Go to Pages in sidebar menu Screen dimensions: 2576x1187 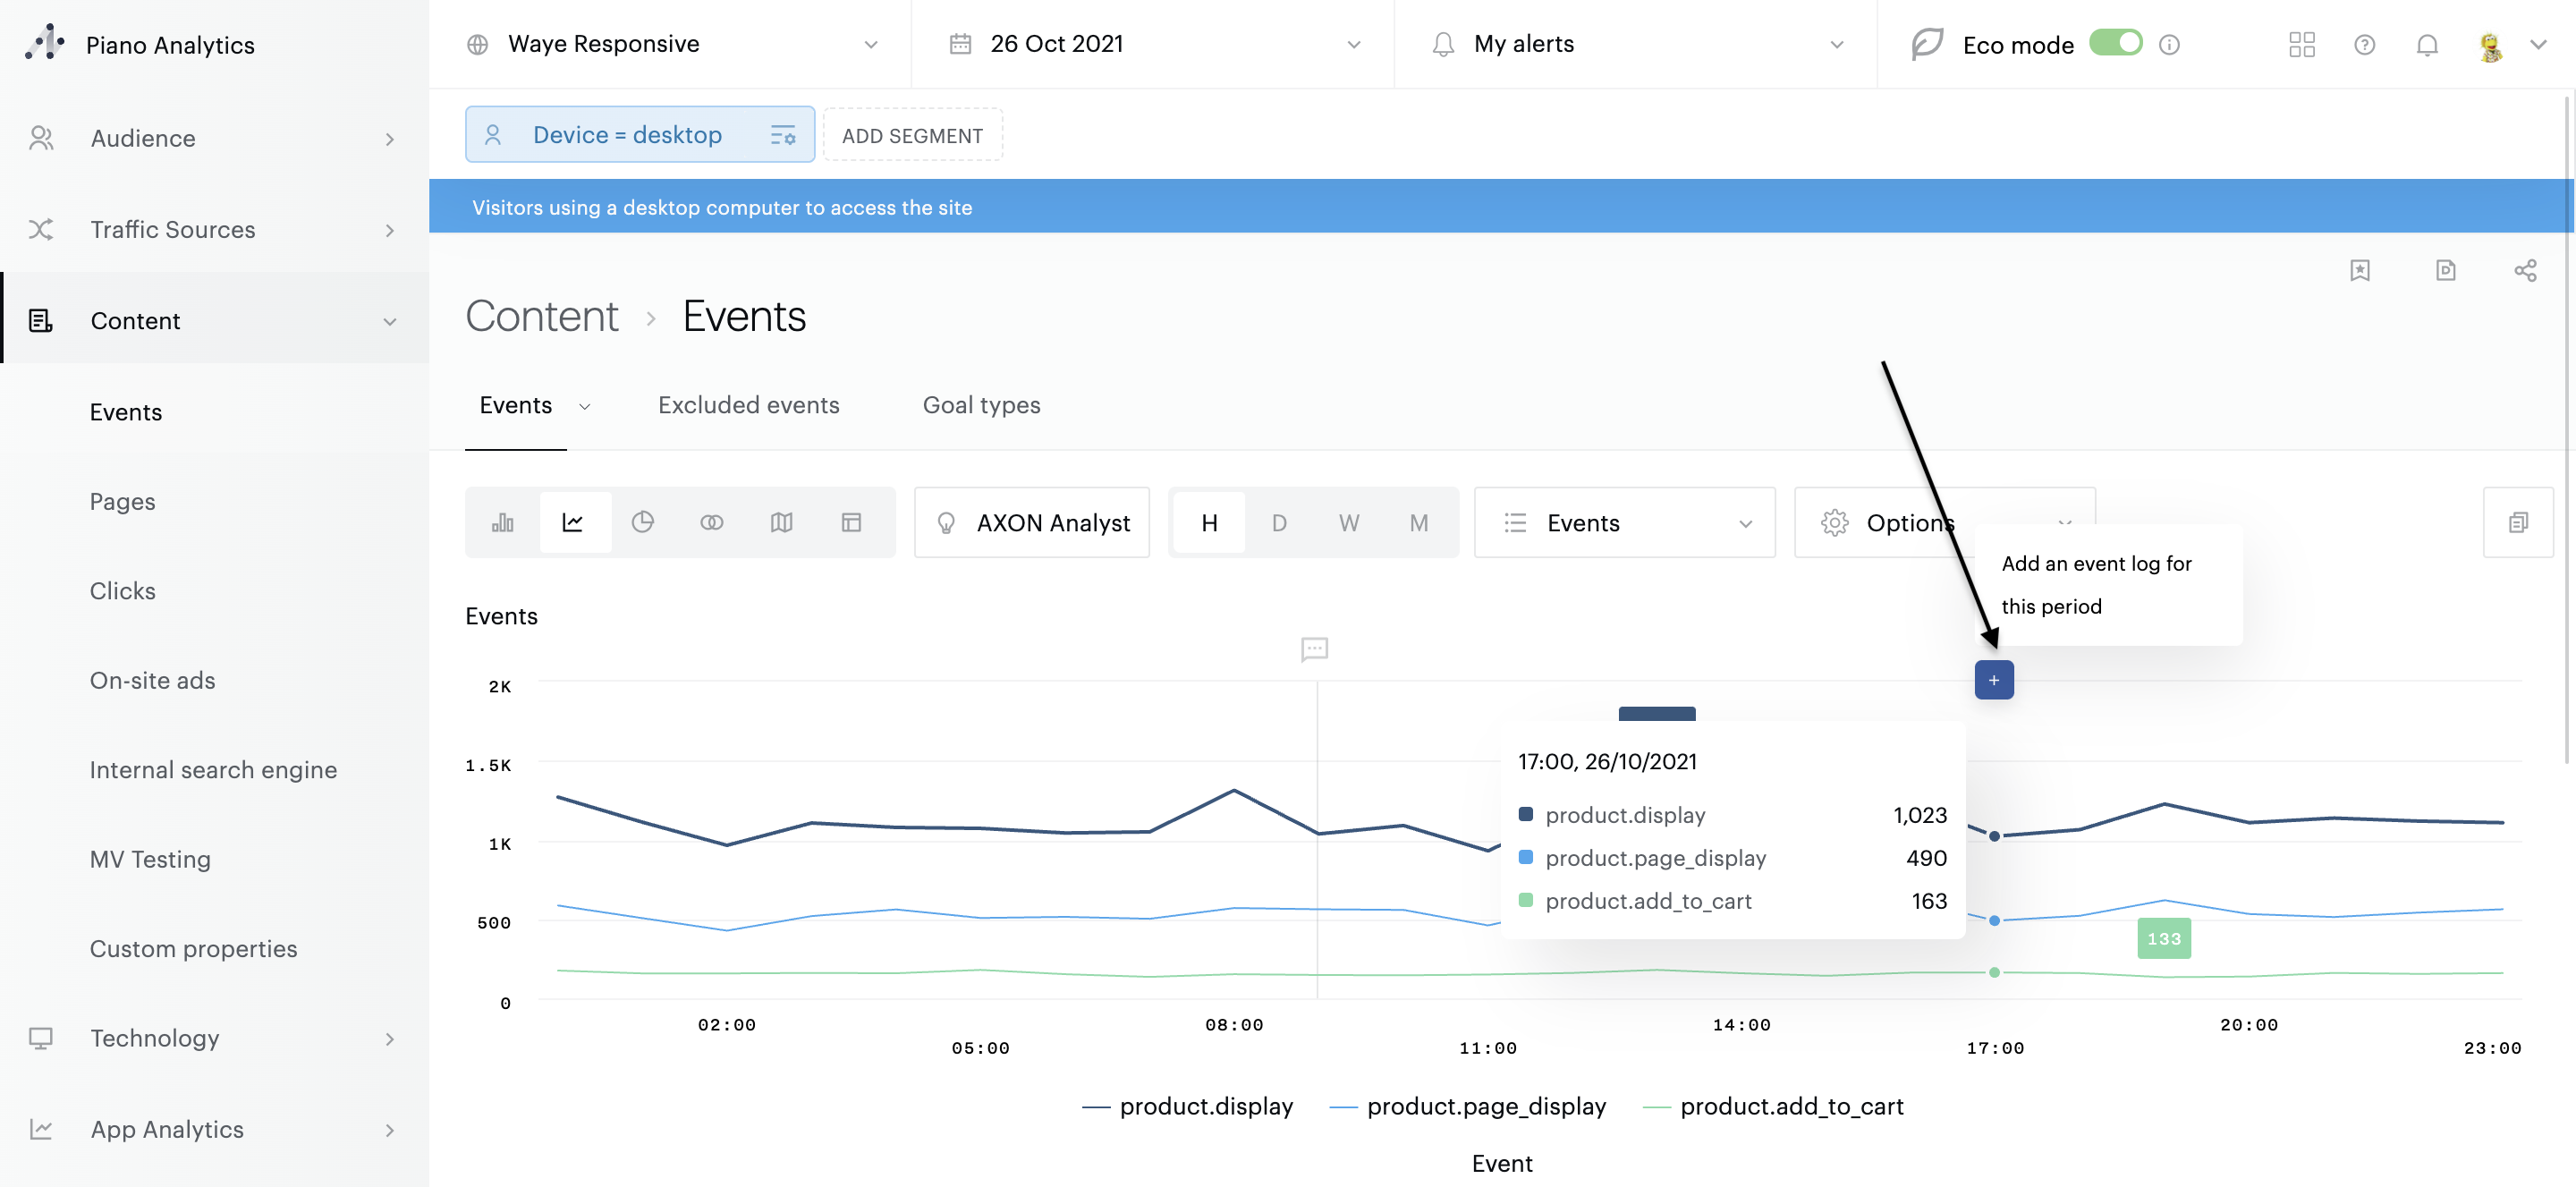[x=122, y=501]
